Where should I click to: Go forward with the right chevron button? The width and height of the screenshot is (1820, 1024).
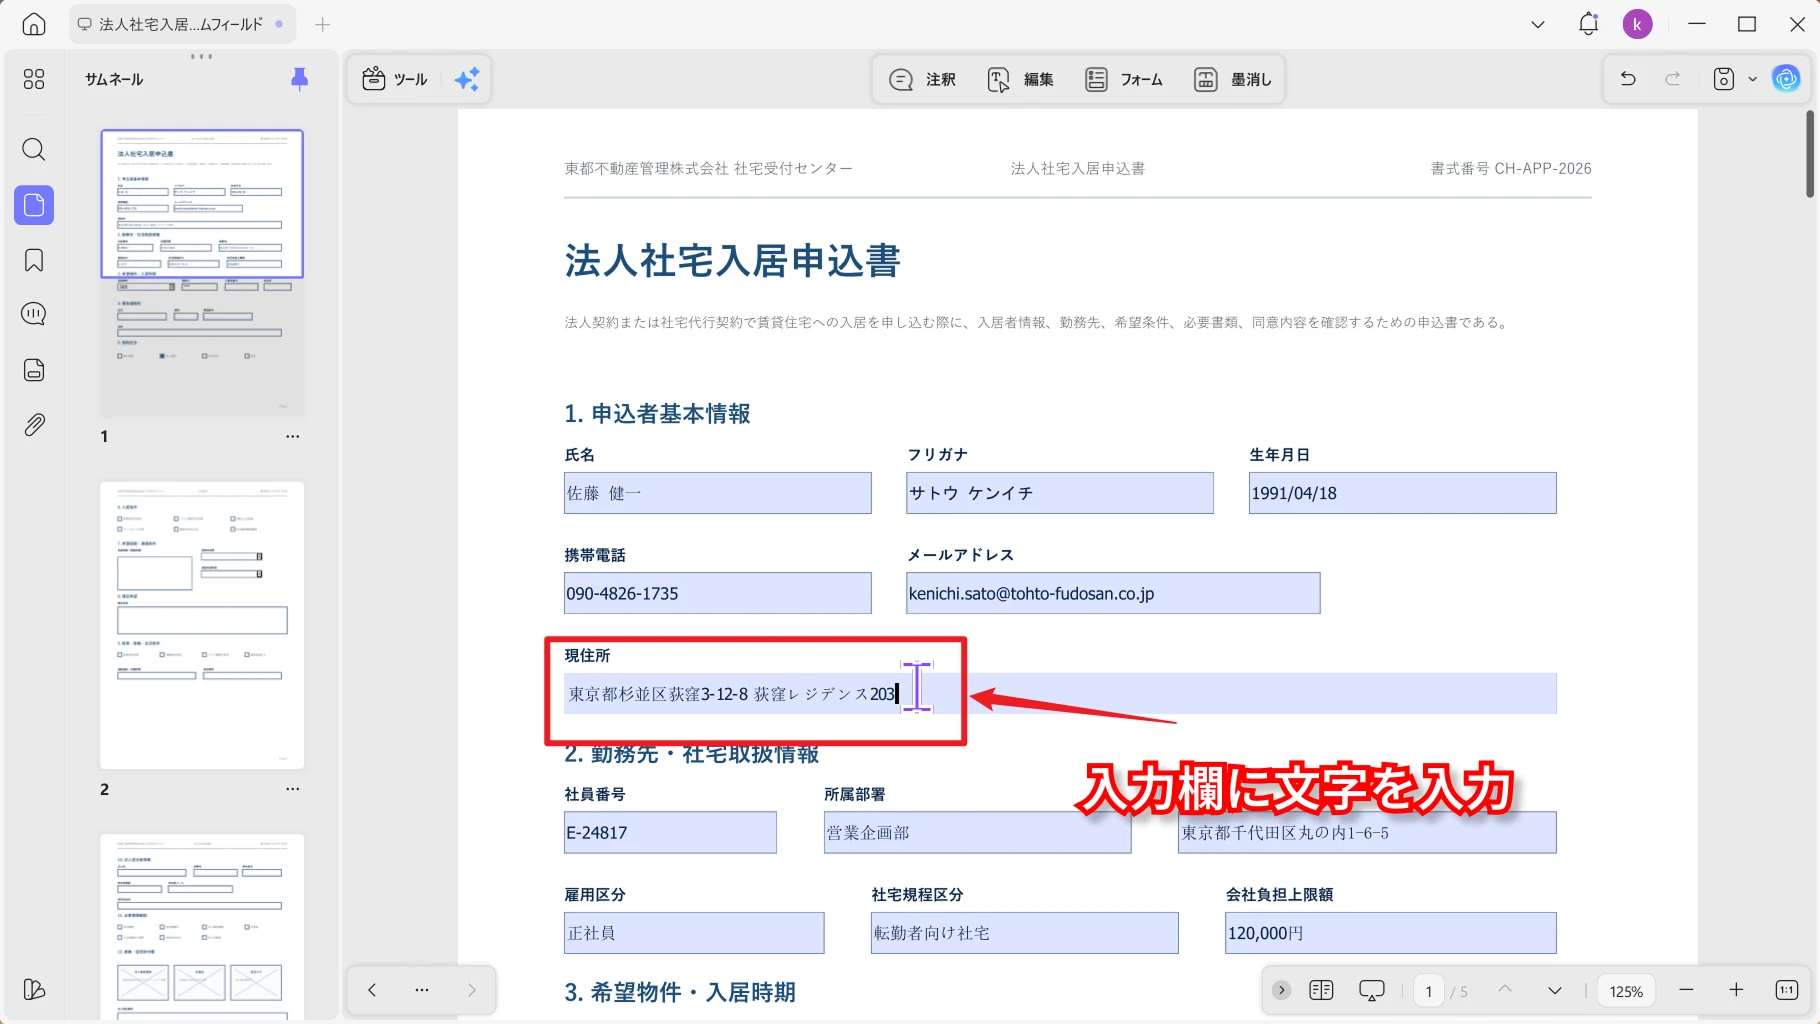472,990
